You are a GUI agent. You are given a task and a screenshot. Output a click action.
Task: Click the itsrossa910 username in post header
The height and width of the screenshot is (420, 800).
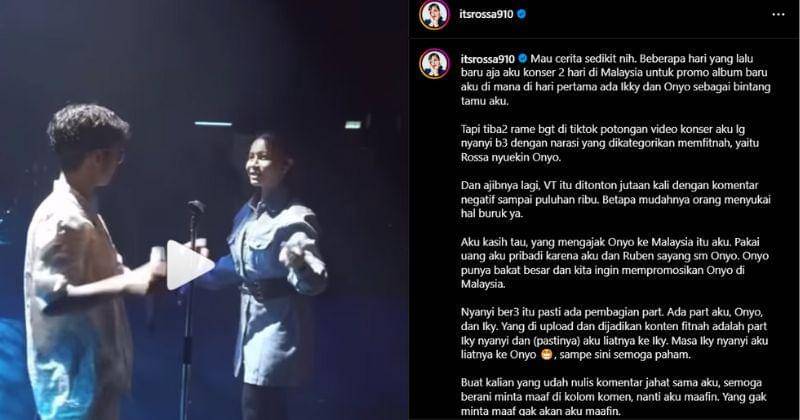click(x=486, y=14)
